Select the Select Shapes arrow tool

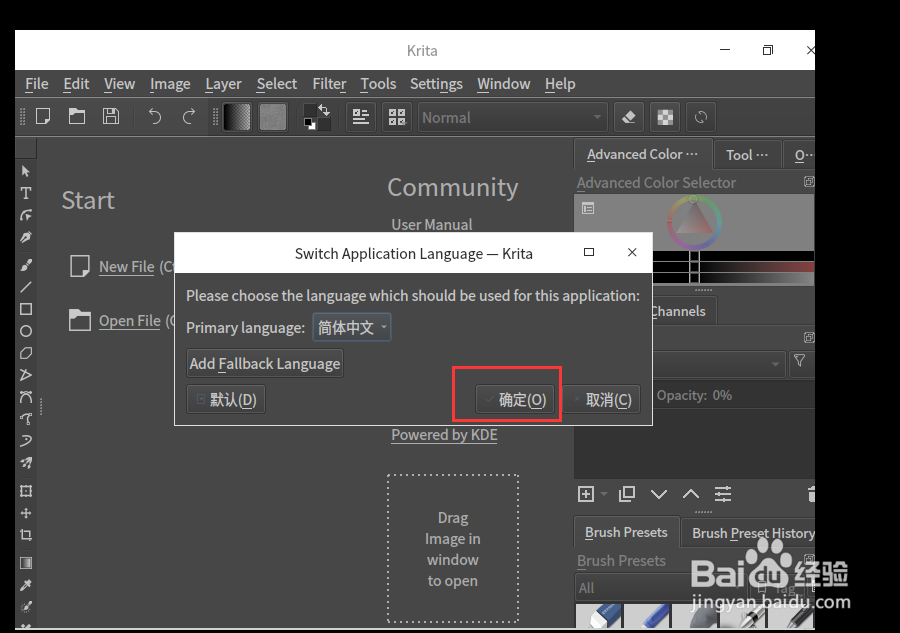click(x=26, y=171)
